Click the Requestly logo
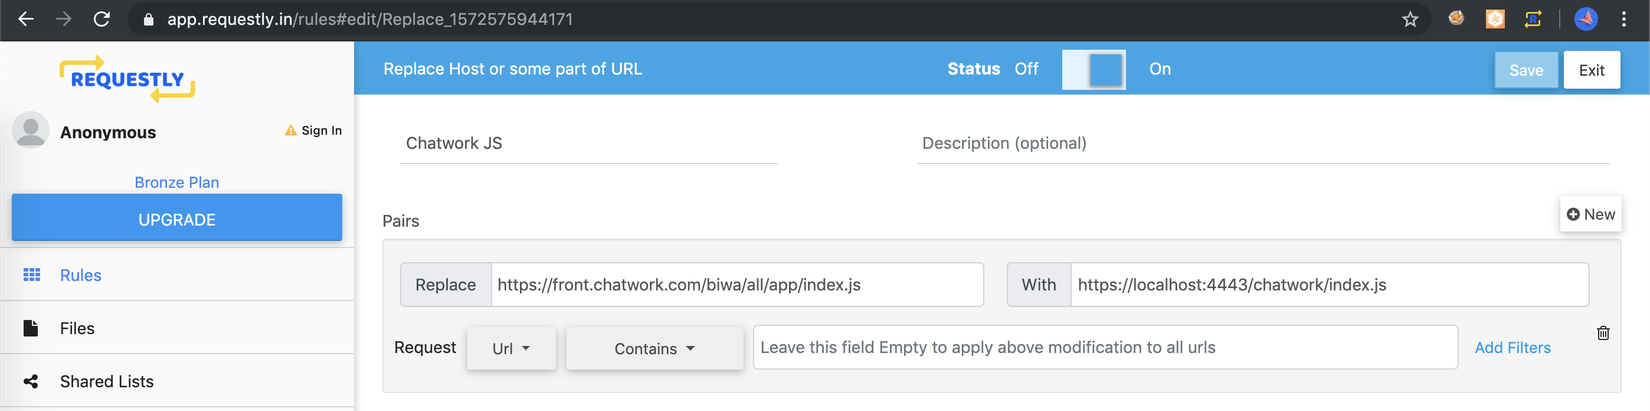The height and width of the screenshot is (411, 1650). click(x=127, y=79)
